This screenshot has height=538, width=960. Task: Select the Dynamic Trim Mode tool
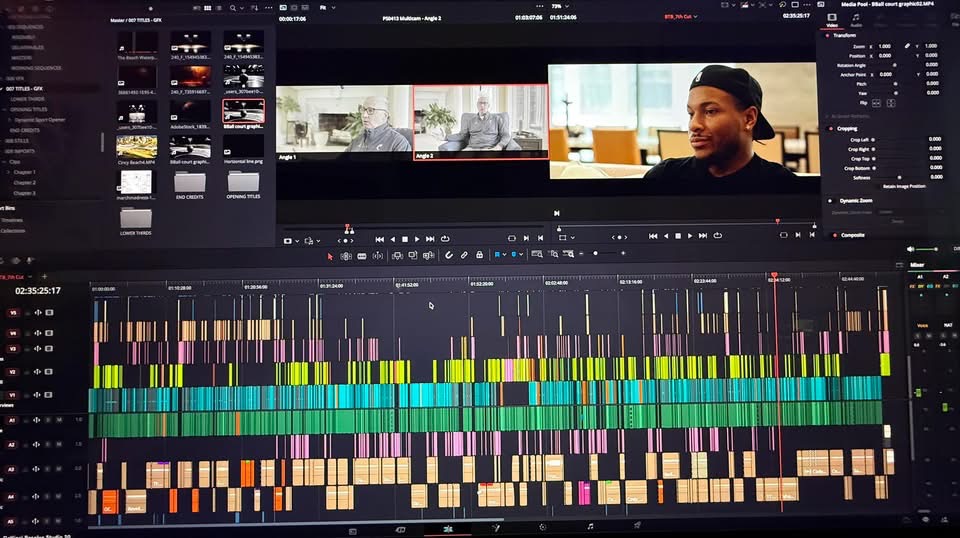(362, 256)
